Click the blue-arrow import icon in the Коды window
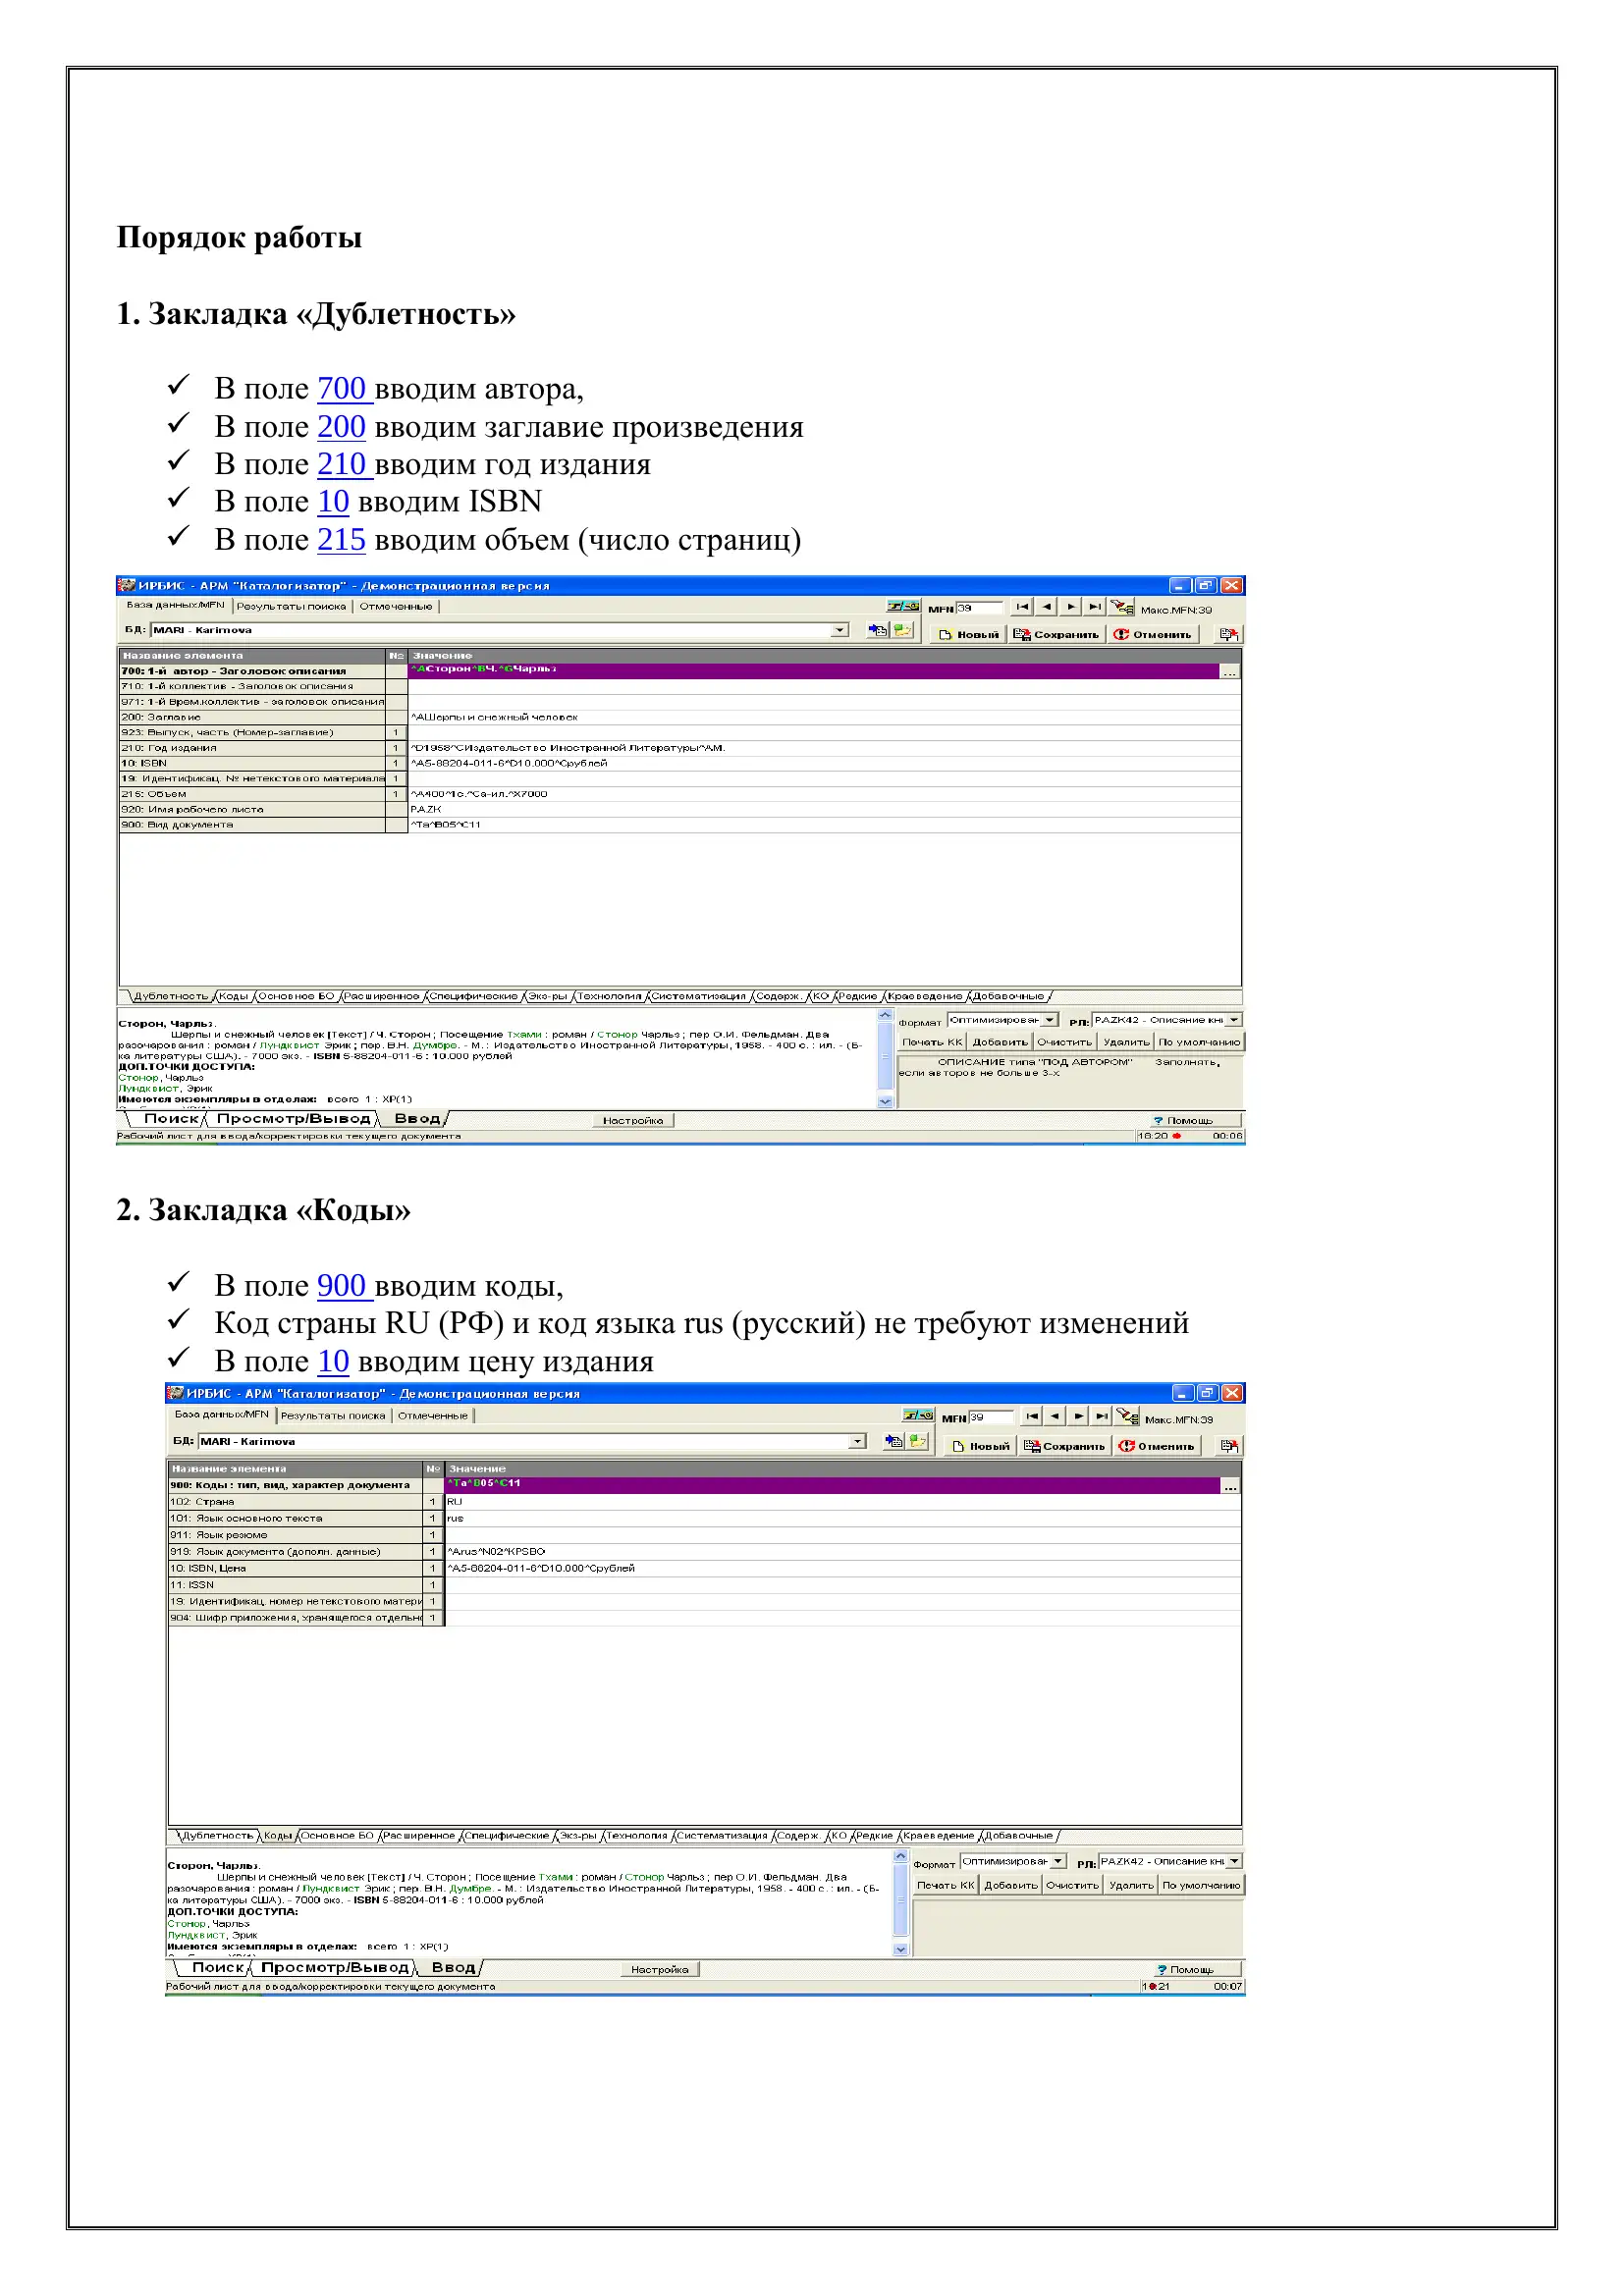 click(x=894, y=1441)
